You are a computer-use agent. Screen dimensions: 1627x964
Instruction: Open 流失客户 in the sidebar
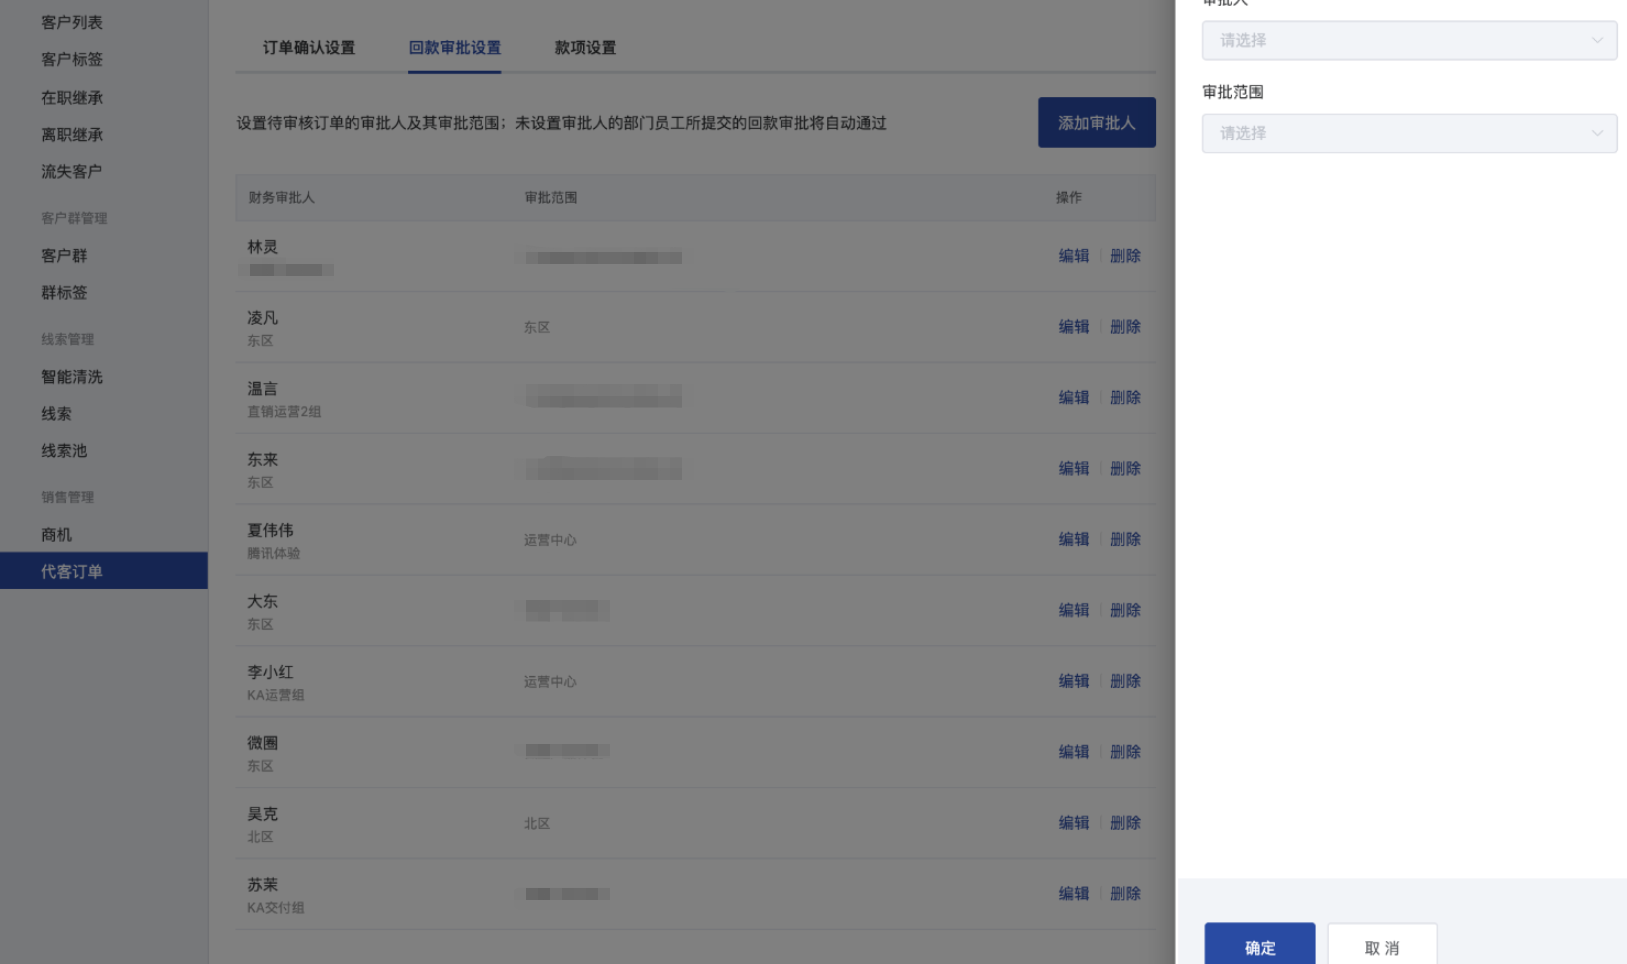tap(72, 171)
